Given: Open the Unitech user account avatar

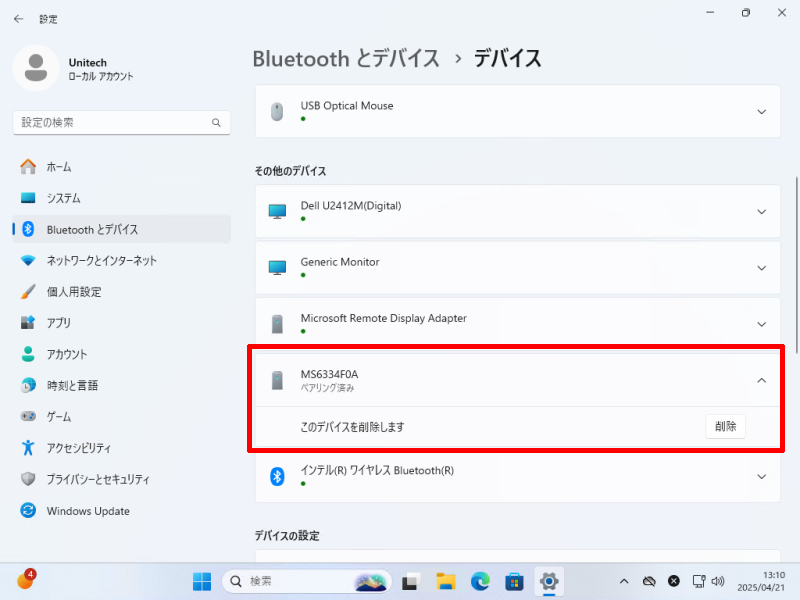Looking at the screenshot, I should tap(36, 68).
